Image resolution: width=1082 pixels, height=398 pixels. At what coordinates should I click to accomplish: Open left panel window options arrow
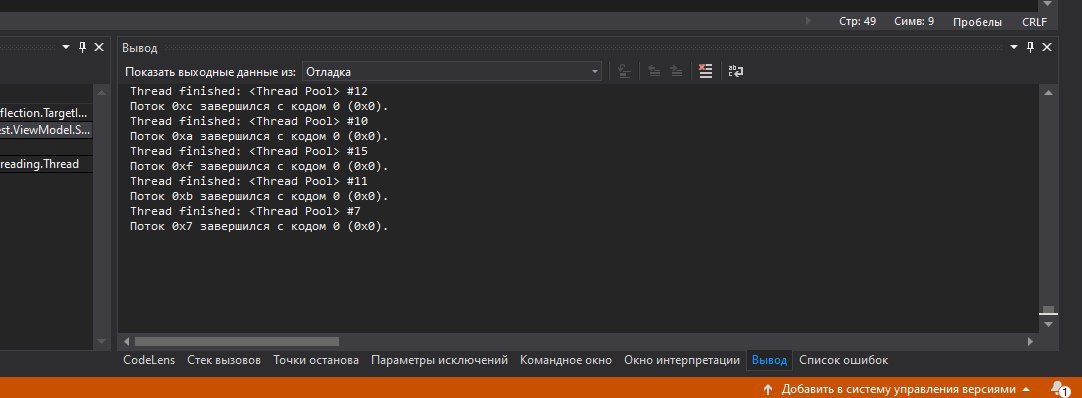coord(66,47)
